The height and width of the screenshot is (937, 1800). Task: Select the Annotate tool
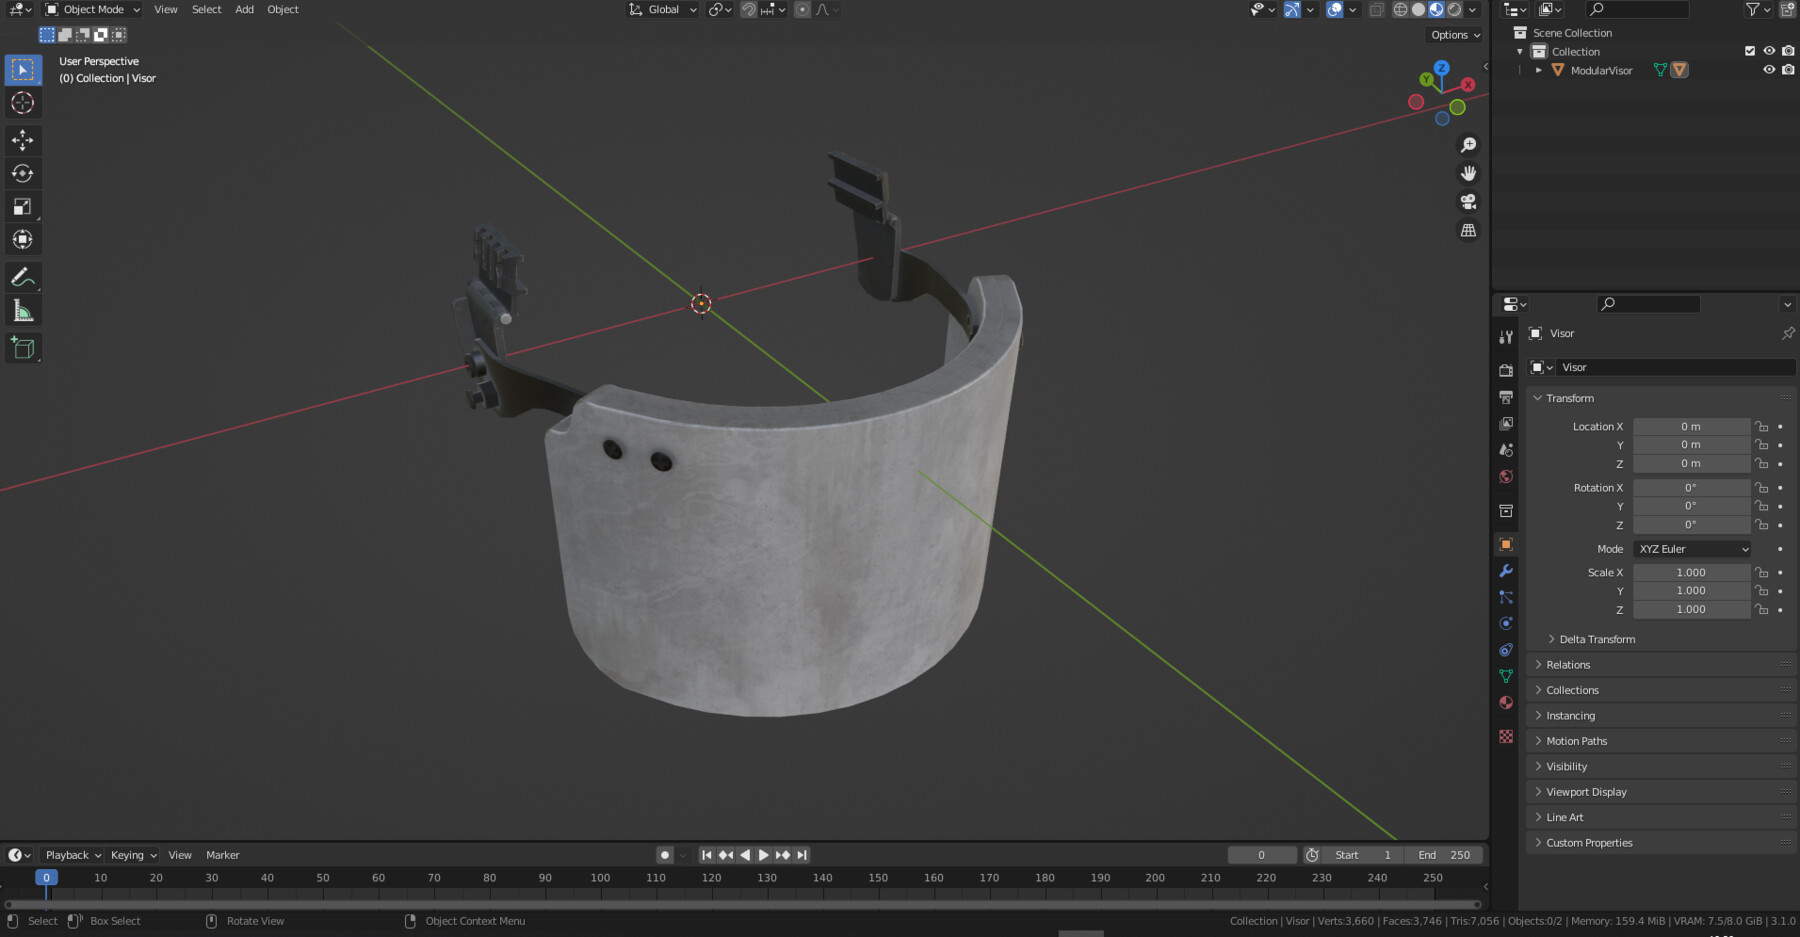(22, 277)
